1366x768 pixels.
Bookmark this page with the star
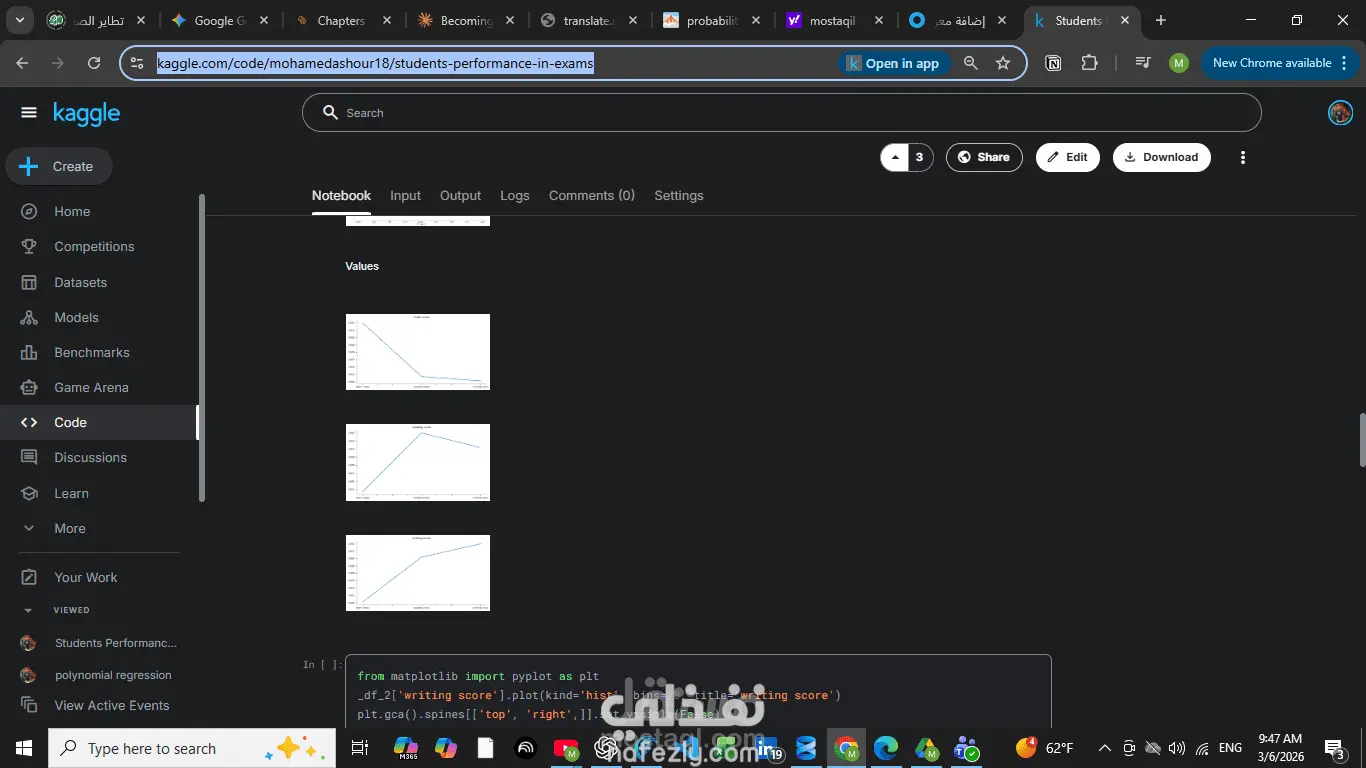click(1003, 63)
